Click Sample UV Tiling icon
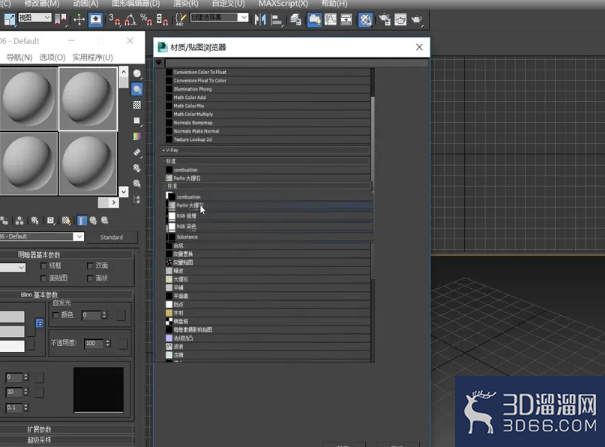Image resolution: width=605 pixels, height=447 pixels. 137,121
